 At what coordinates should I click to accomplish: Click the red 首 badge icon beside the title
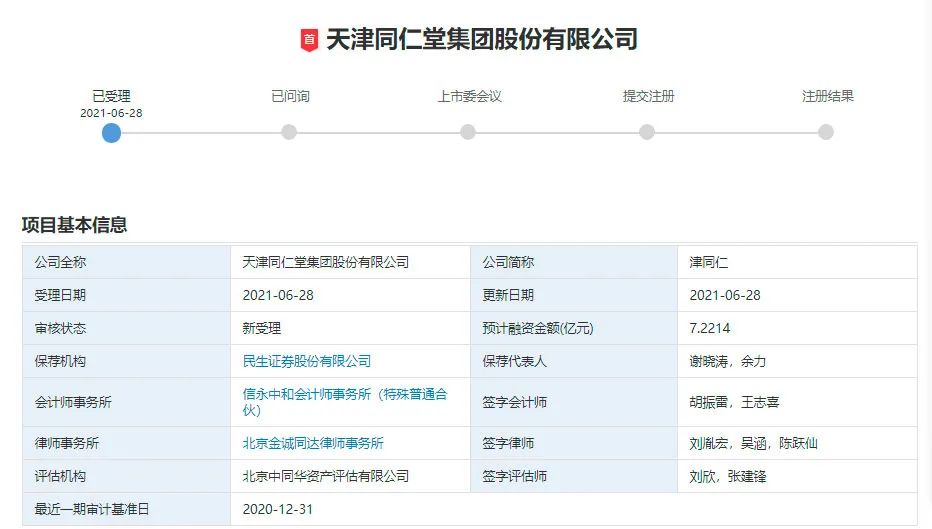(309, 40)
